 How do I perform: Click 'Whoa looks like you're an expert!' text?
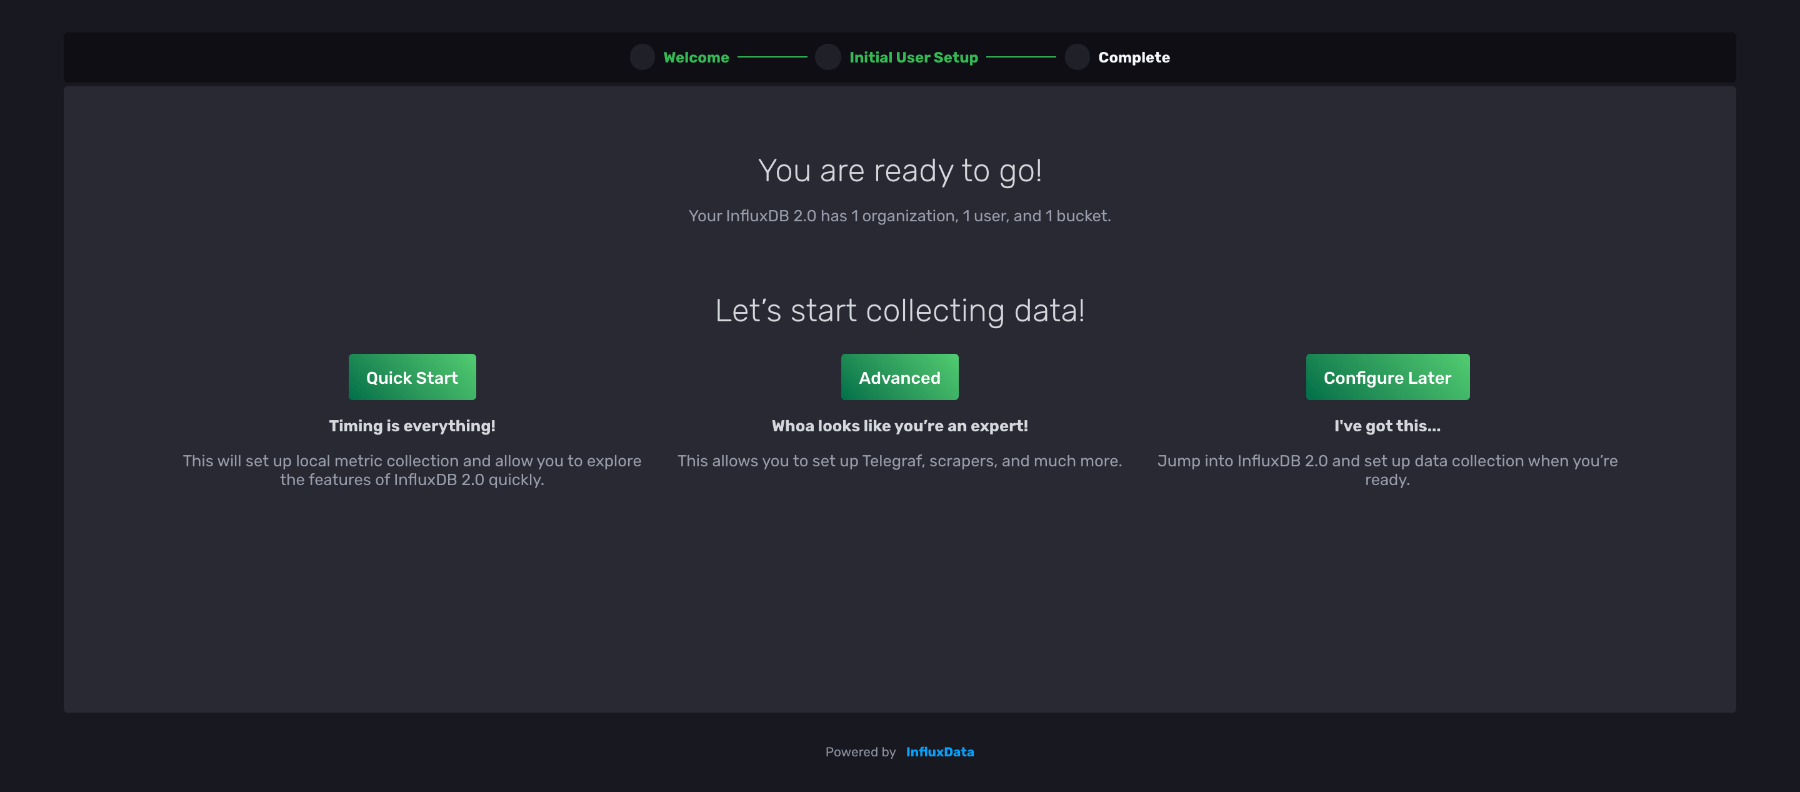coord(900,426)
